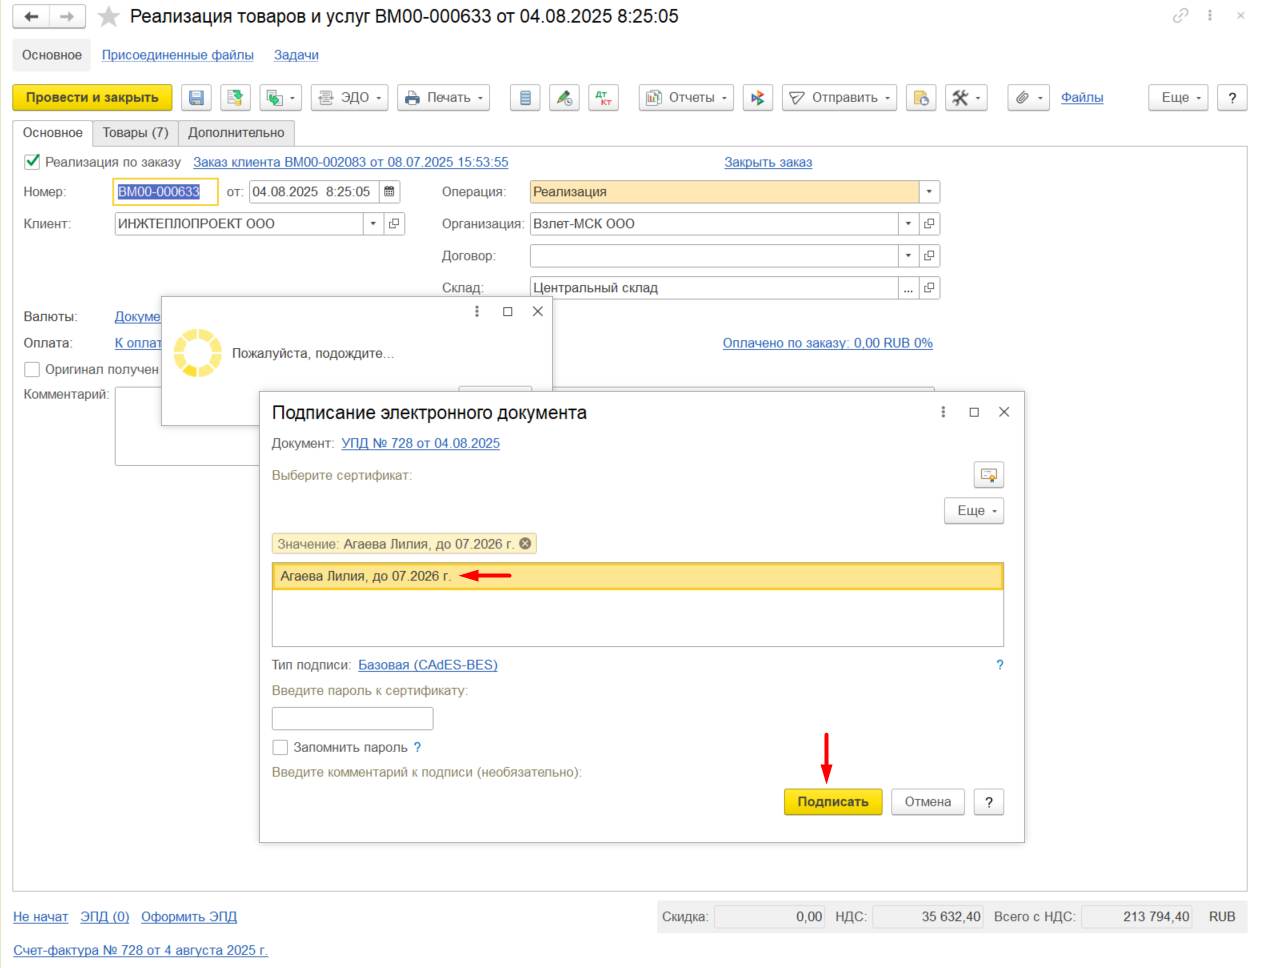1261x968 pixels.
Task: Open the Задачи section
Action: [x=296, y=55]
